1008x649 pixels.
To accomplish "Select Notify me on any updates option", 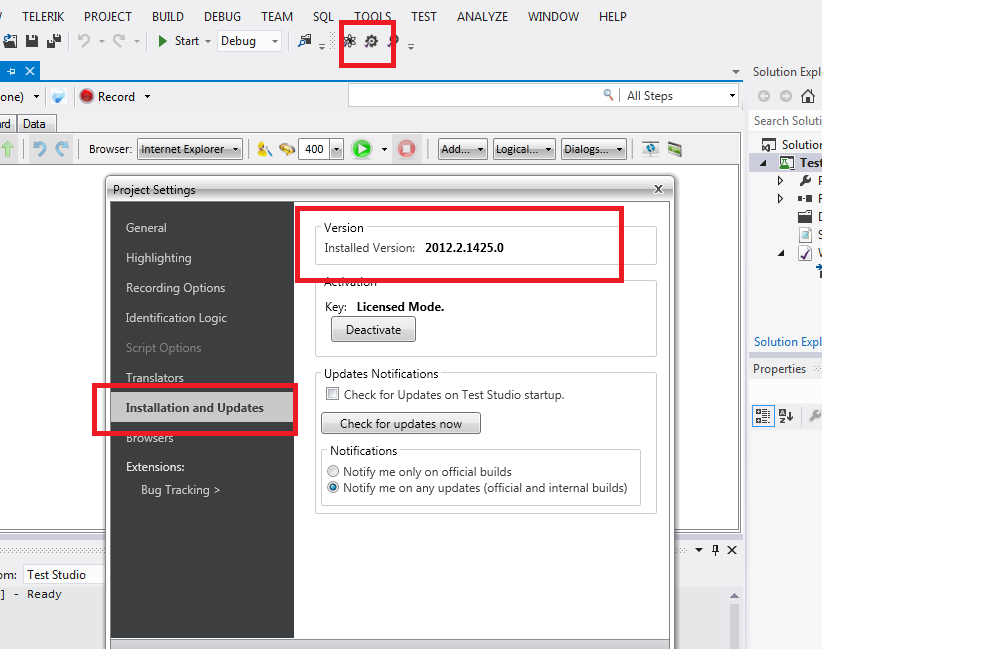I will (333, 488).
